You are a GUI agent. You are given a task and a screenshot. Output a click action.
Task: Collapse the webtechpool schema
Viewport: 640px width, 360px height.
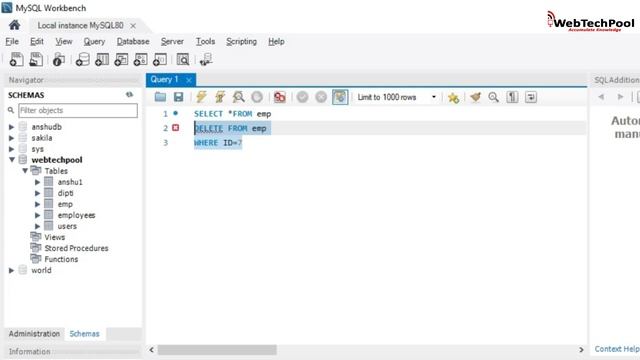pos(11,160)
